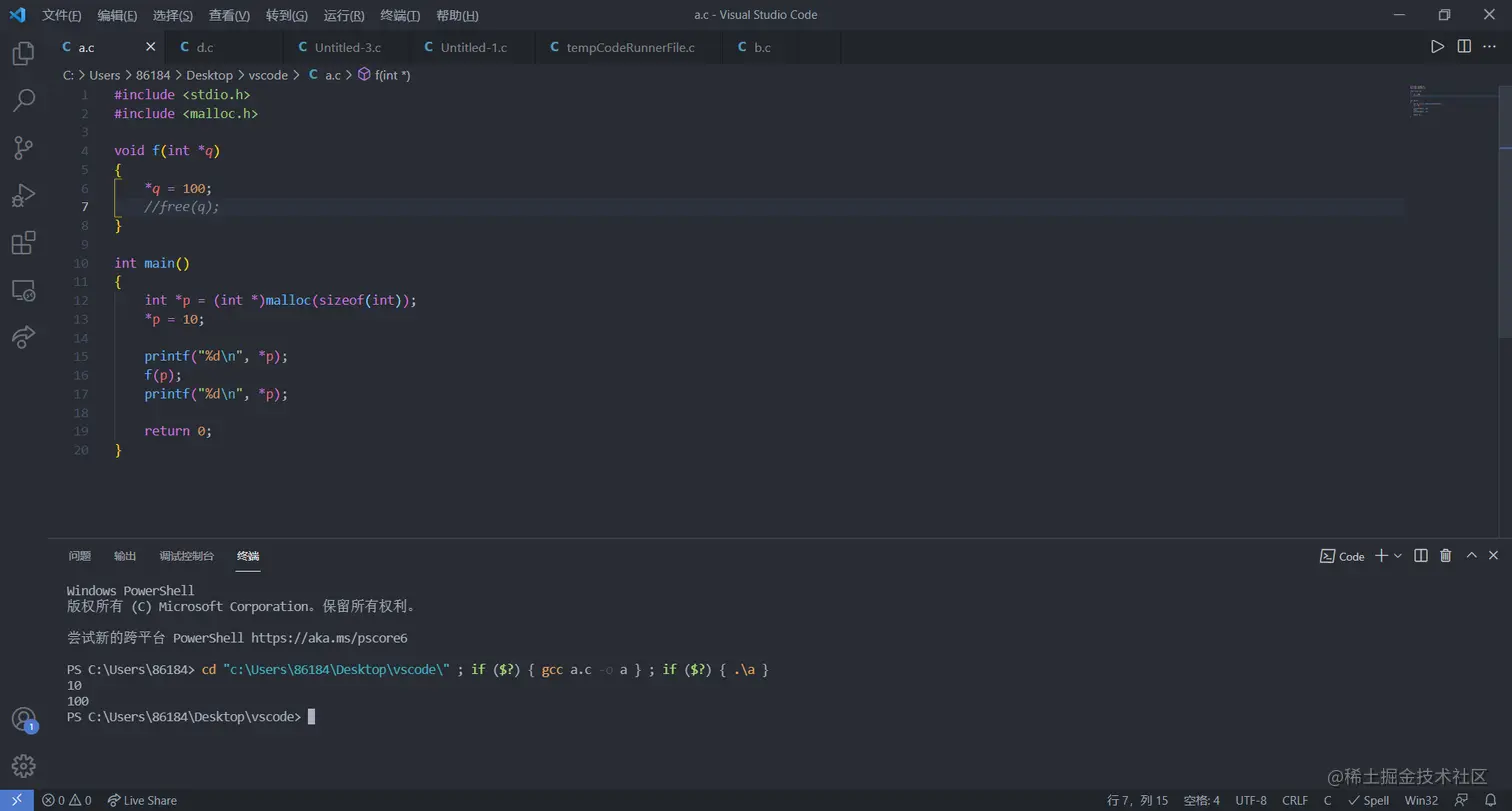Change the UTF-8 file encoding
This screenshot has height=811, width=1512.
tap(1251, 800)
